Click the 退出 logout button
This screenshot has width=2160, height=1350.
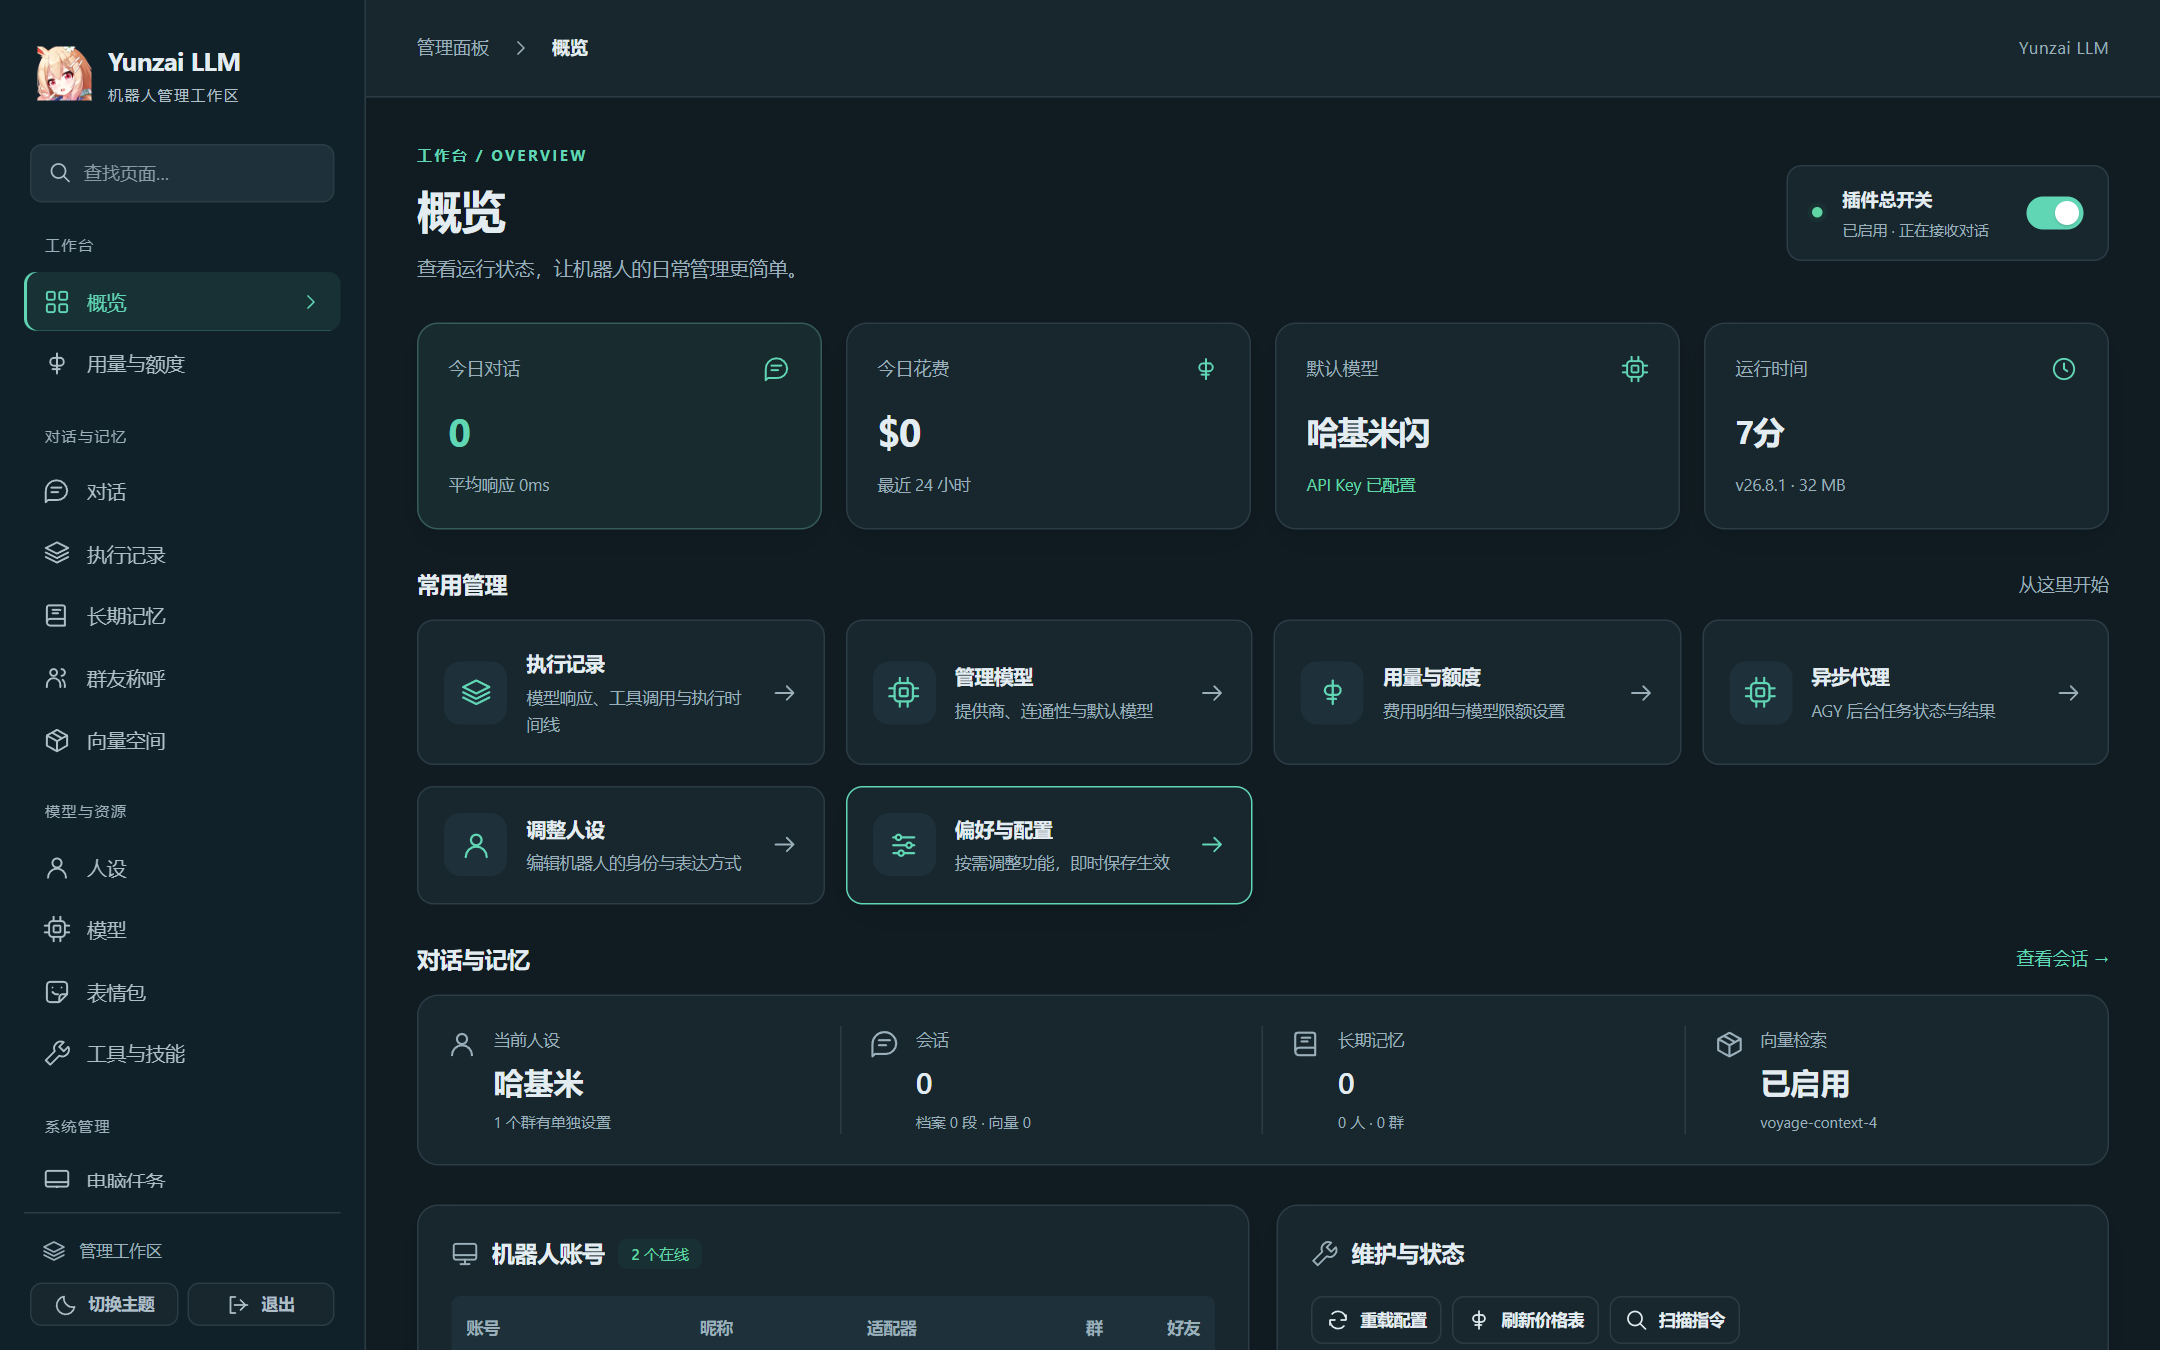point(261,1304)
